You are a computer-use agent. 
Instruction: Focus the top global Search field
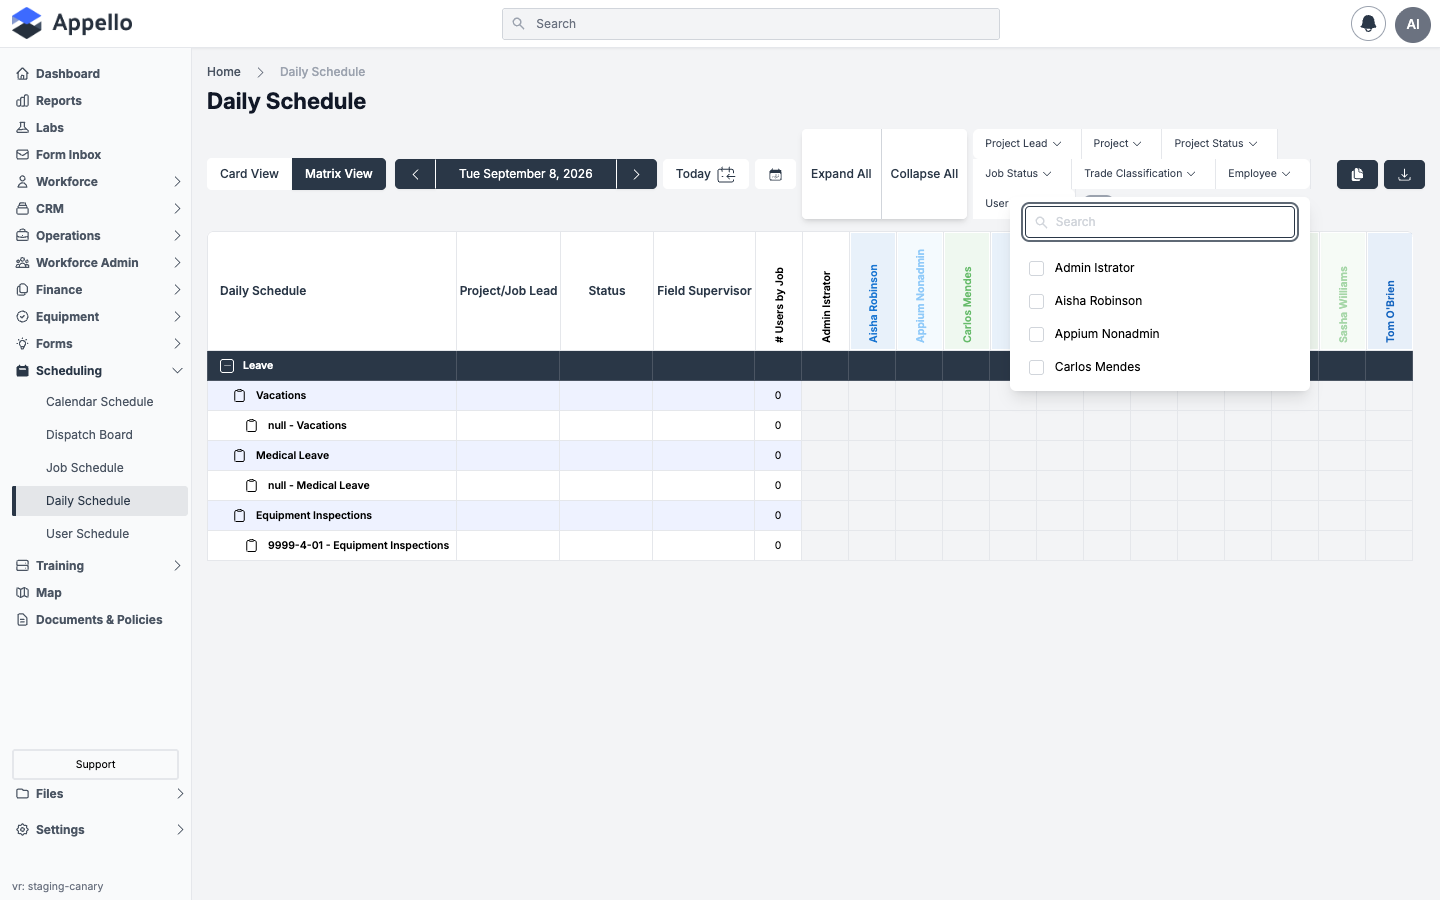[x=750, y=24]
